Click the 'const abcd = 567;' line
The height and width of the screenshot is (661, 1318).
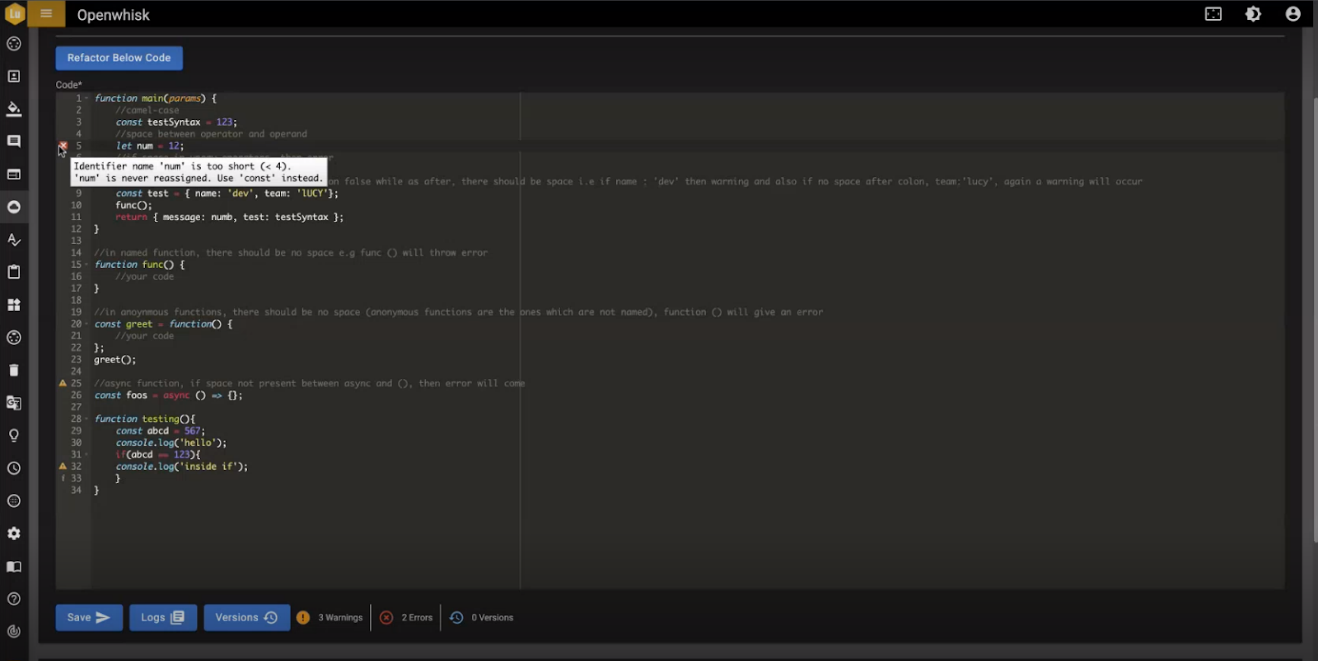160,431
